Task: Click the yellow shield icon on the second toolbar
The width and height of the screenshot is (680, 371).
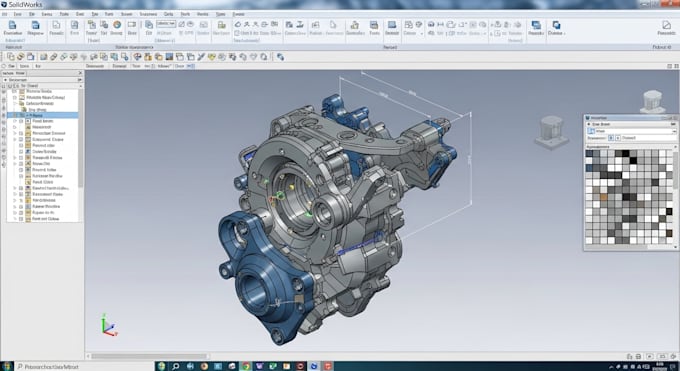Action: click(x=211, y=57)
